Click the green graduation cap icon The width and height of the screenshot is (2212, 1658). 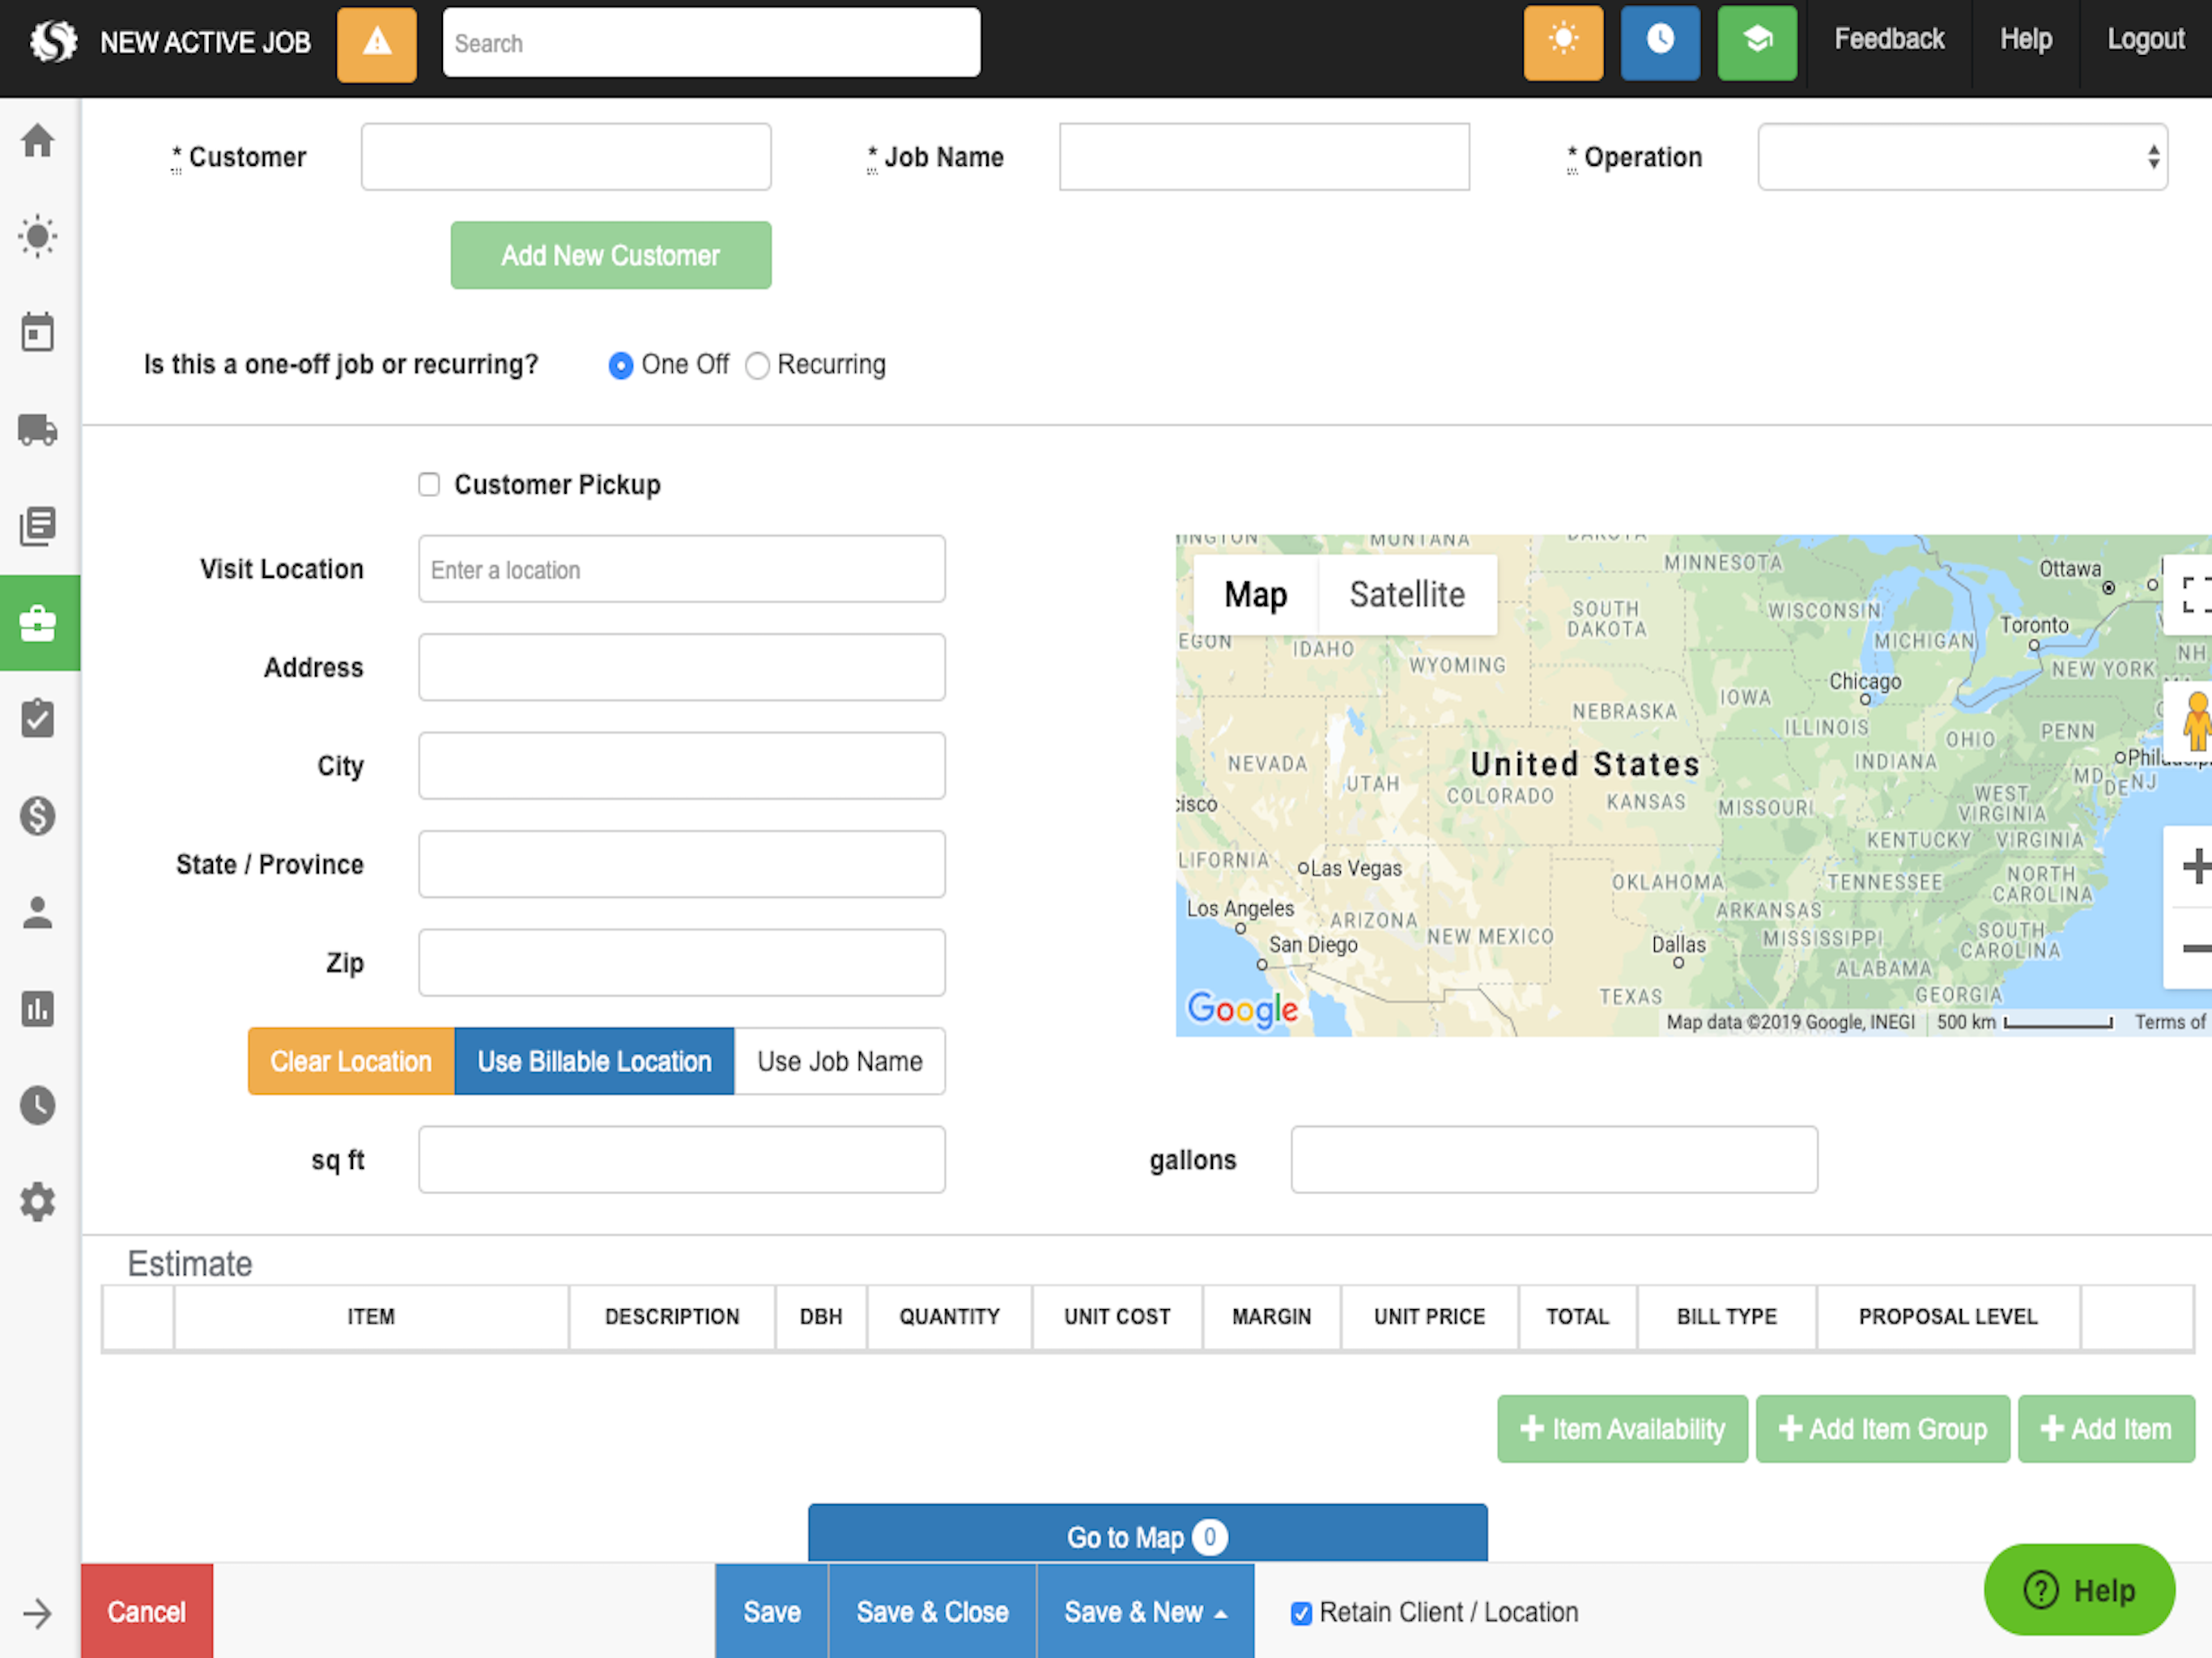pos(1757,43)
